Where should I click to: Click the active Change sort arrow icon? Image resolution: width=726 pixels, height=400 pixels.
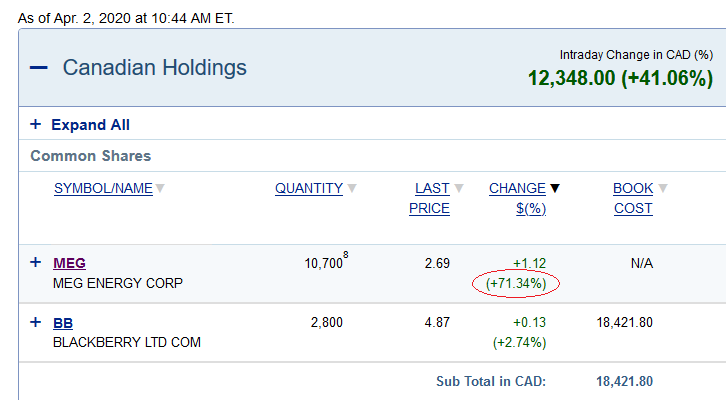tap(555, 188)
